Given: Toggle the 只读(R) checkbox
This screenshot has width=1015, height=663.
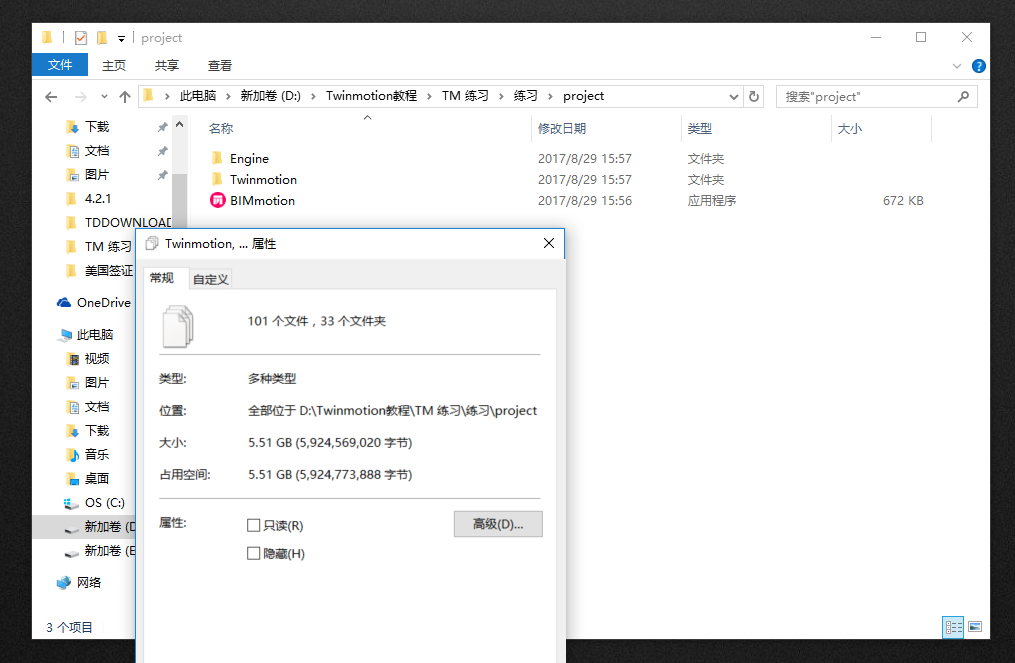Looking at the screenshot, I should (x=254, y=525).
